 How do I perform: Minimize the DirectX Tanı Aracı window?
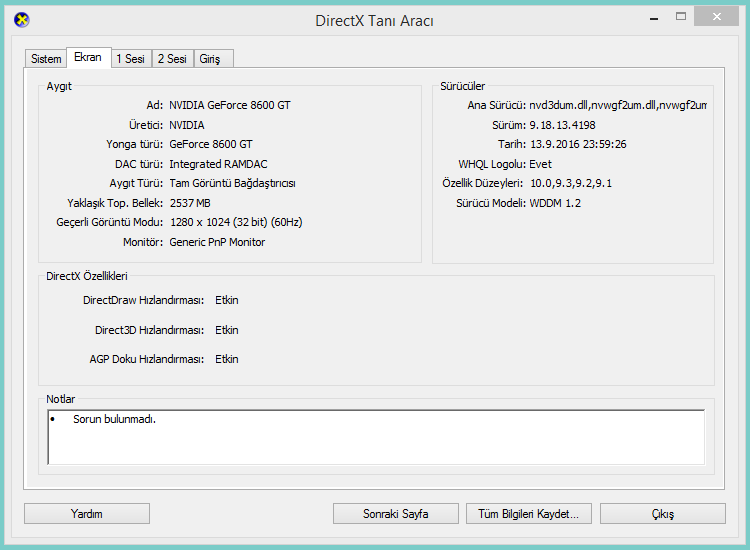point(654,18)
